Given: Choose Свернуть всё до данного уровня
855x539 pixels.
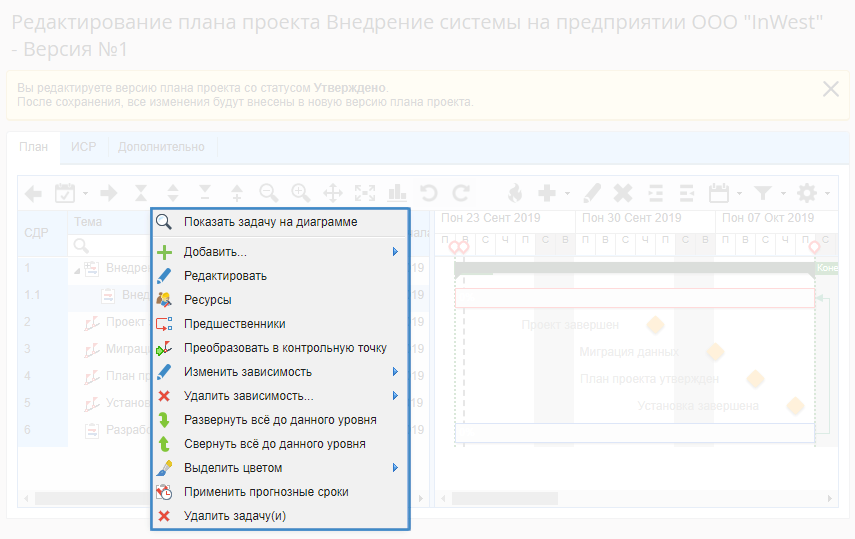Looking at the screenshot, I should click(274, 443).
